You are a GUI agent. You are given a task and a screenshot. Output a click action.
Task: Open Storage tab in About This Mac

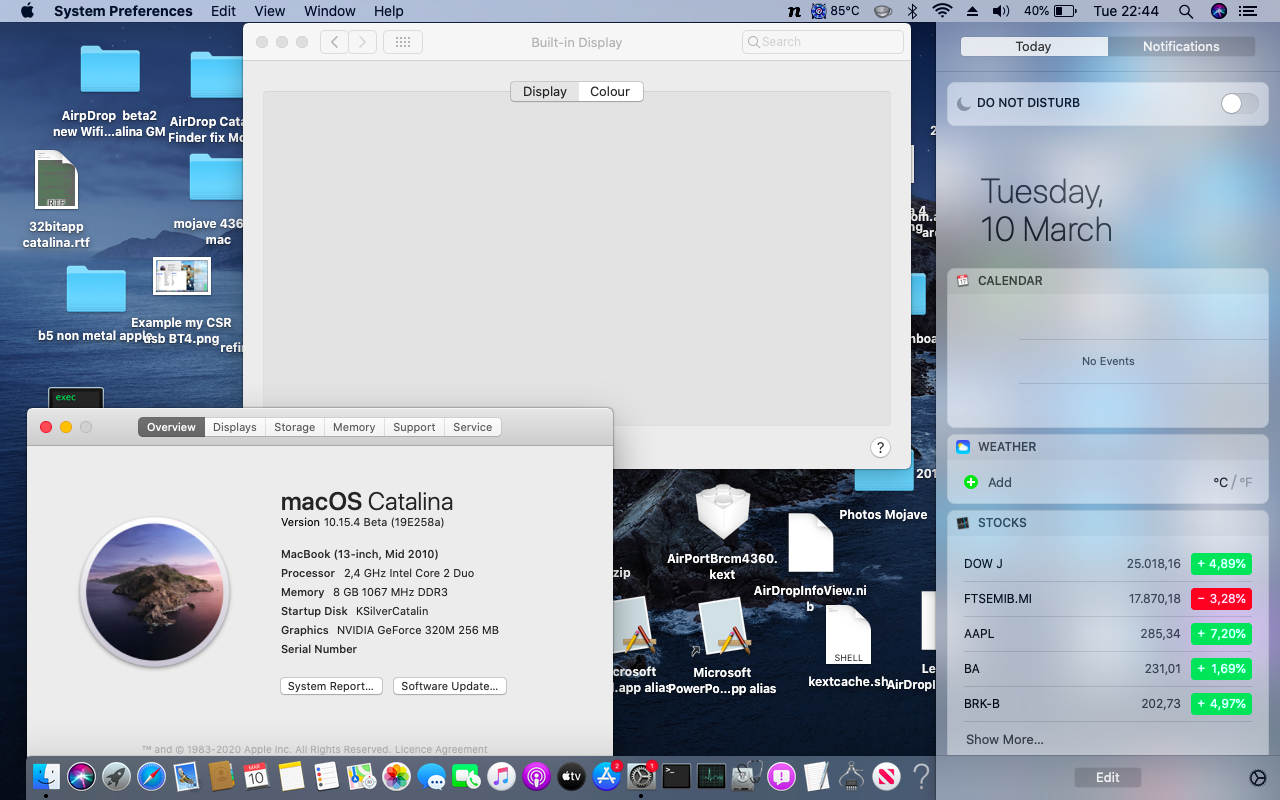tap(295, 427)
